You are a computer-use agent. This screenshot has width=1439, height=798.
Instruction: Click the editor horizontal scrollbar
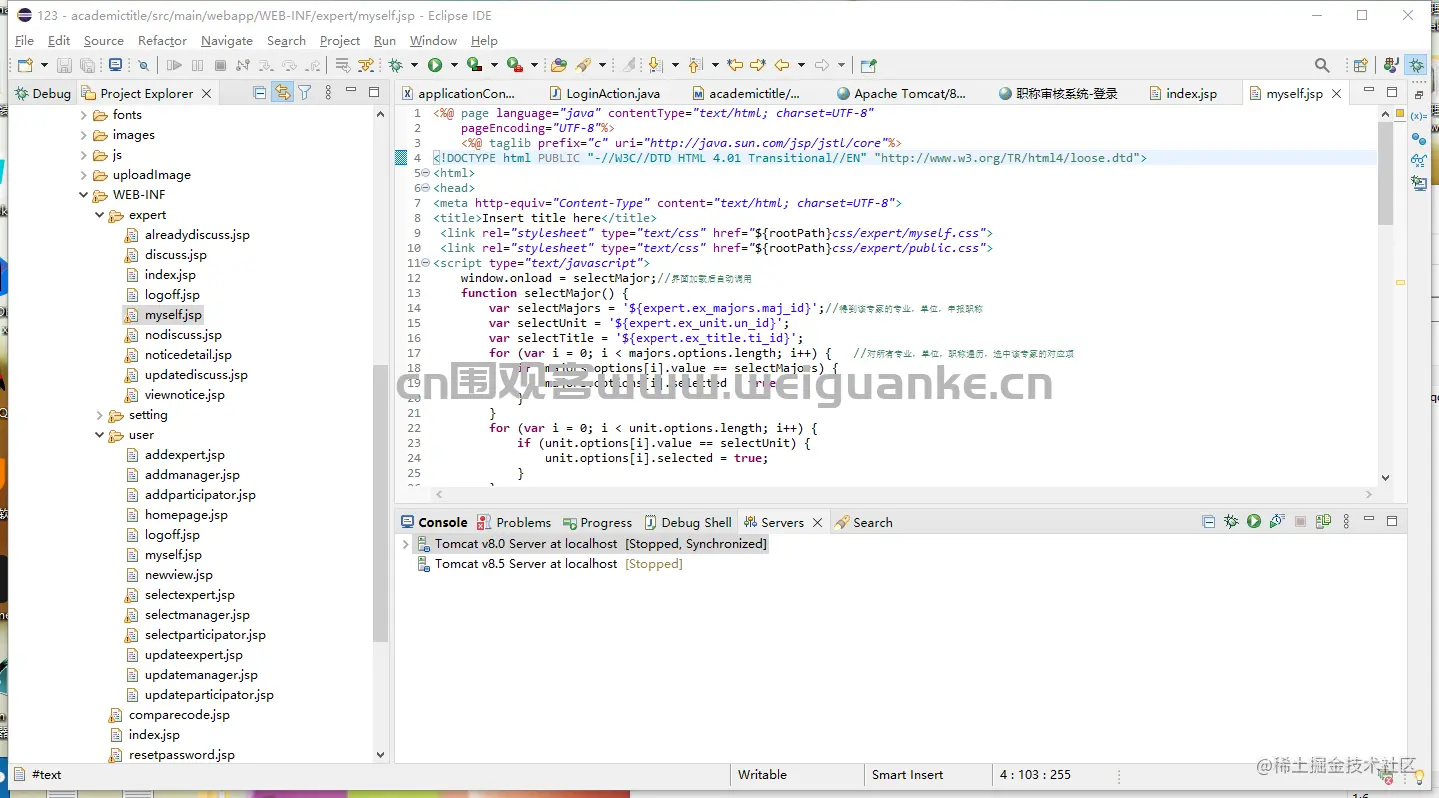(903, 494)
